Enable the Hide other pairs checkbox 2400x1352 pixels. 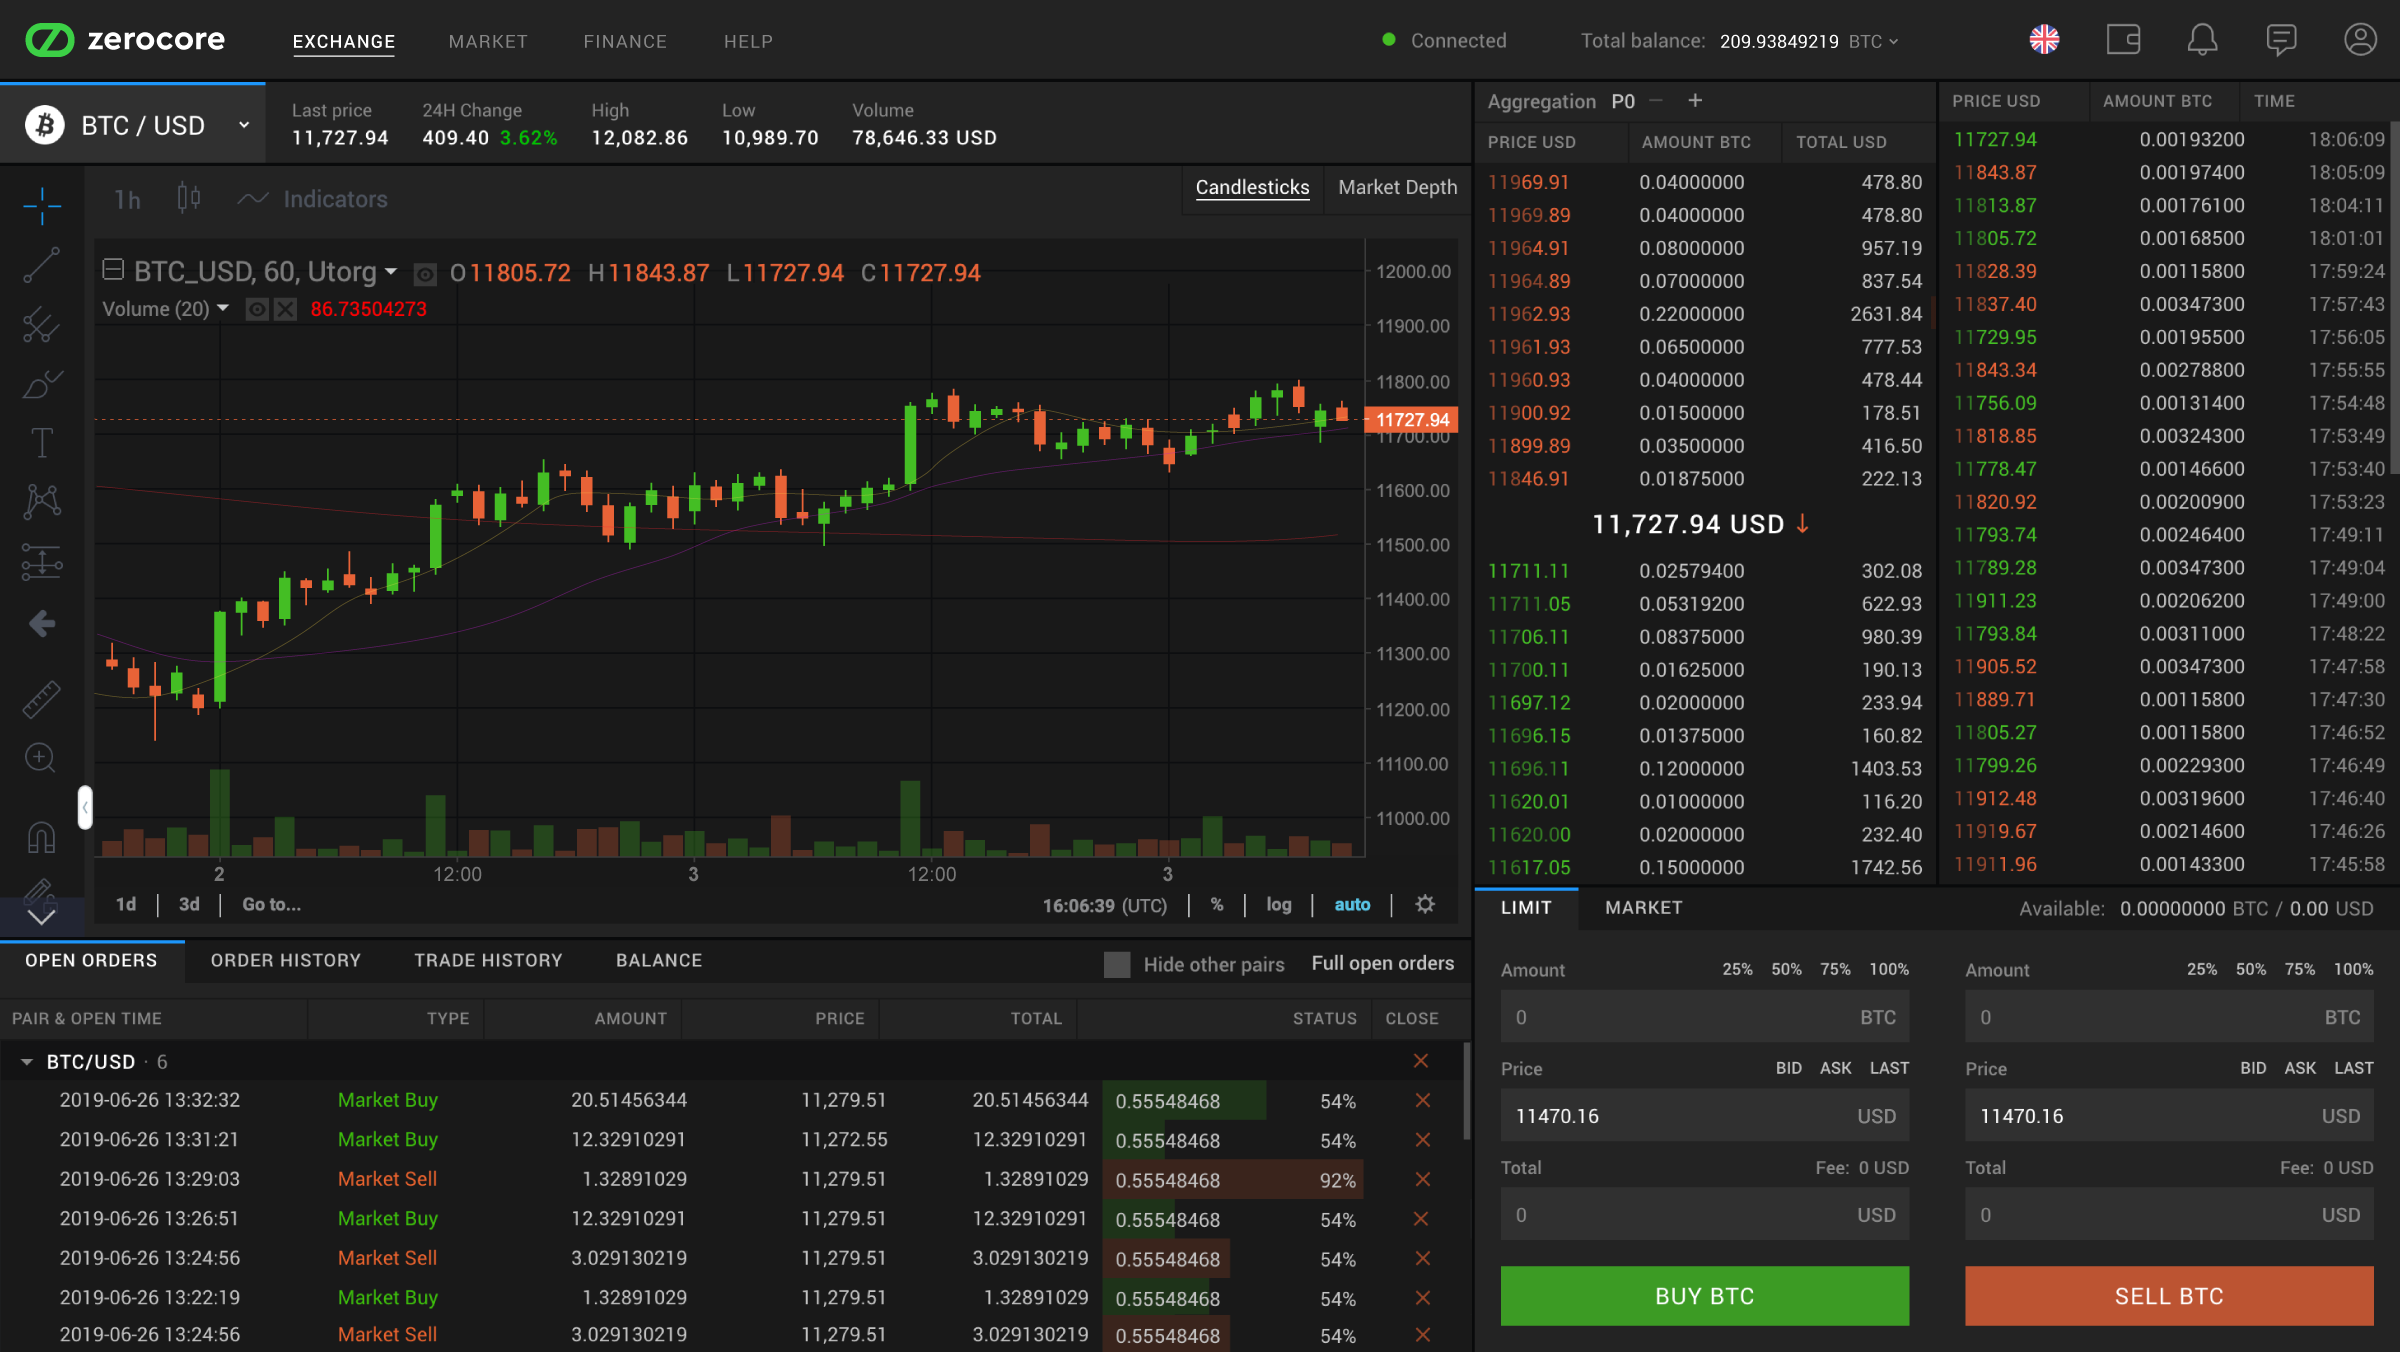pyautogui.click(x=1117, y=963)
